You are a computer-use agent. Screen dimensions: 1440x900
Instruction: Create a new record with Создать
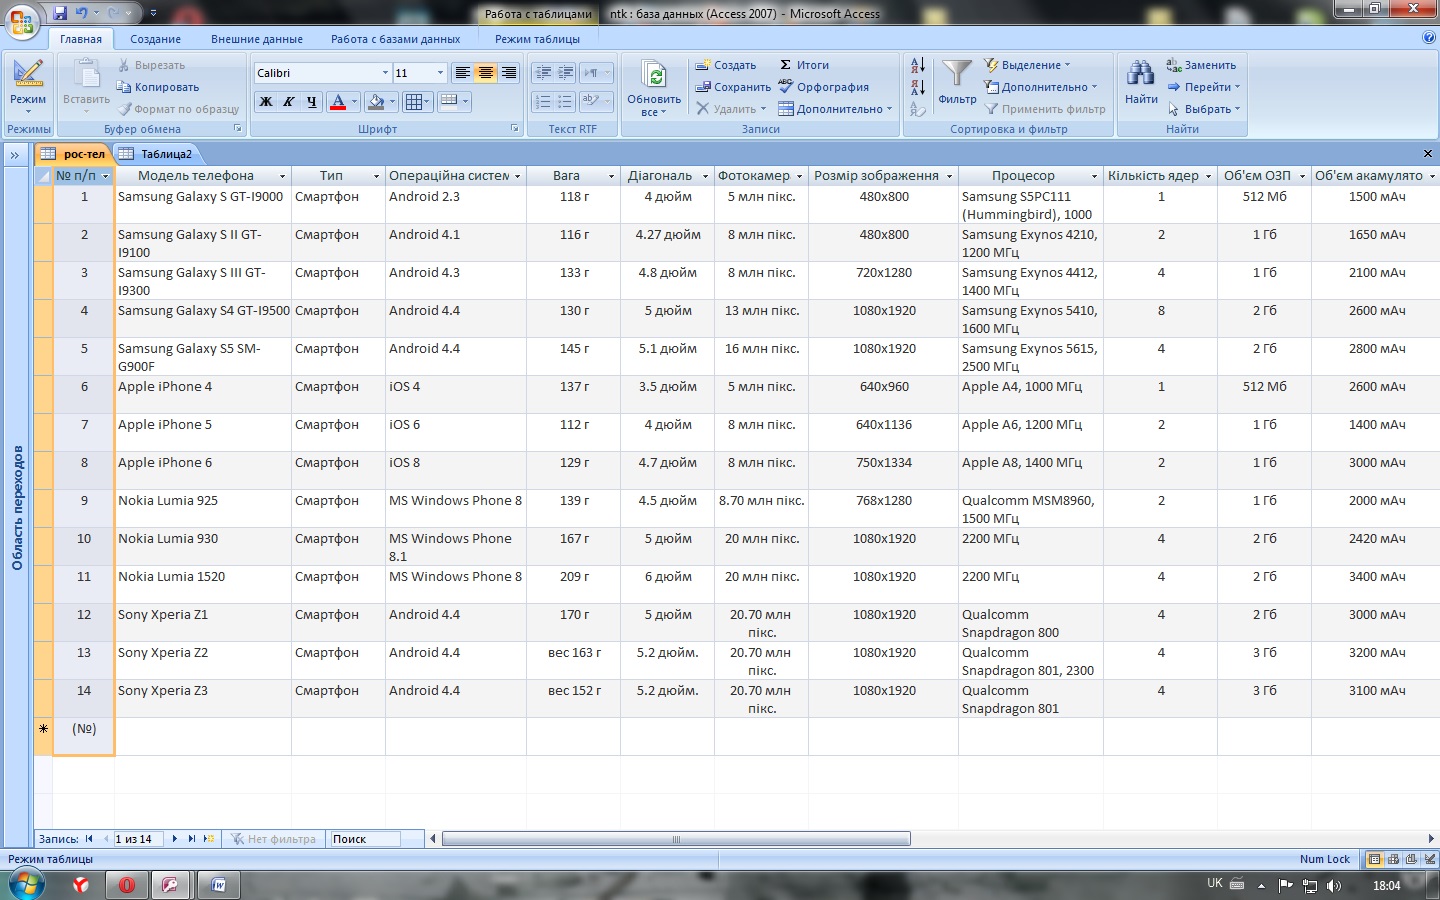pos(727,65)
